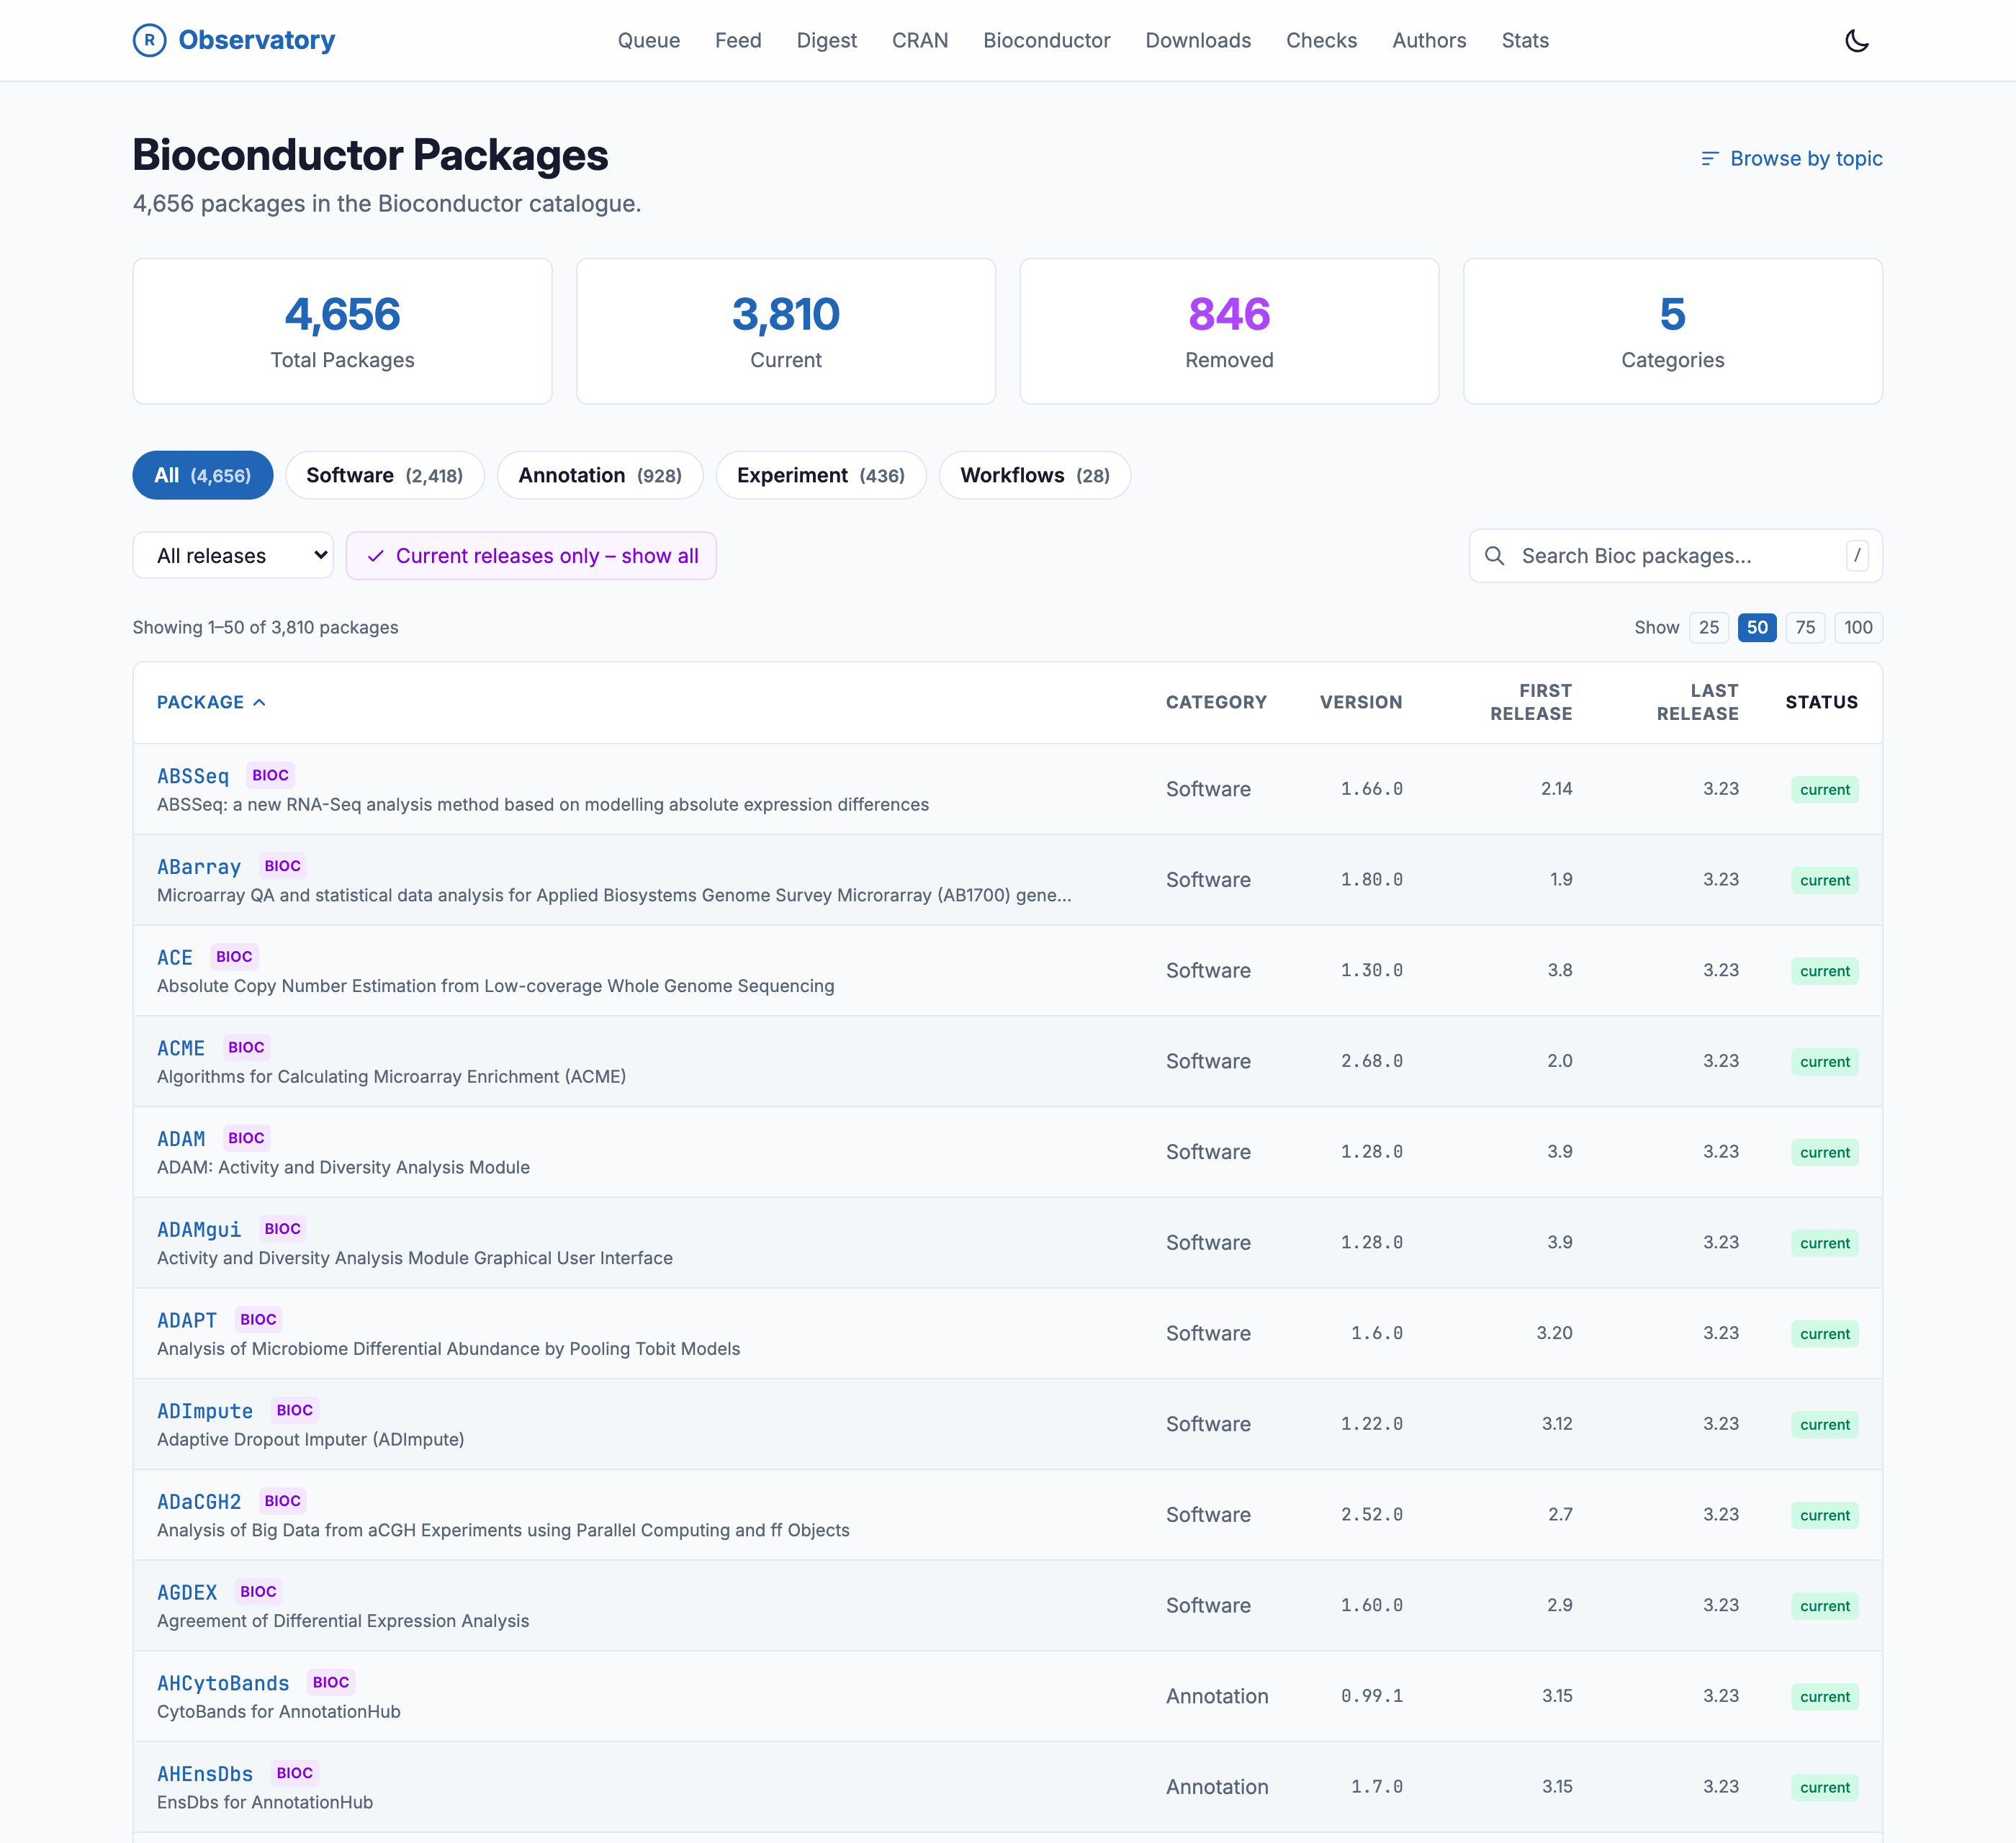2016x1843 pixels.
Task: Show 75 packages per page
Action: pyautogui.click(x=1805, y=627)
